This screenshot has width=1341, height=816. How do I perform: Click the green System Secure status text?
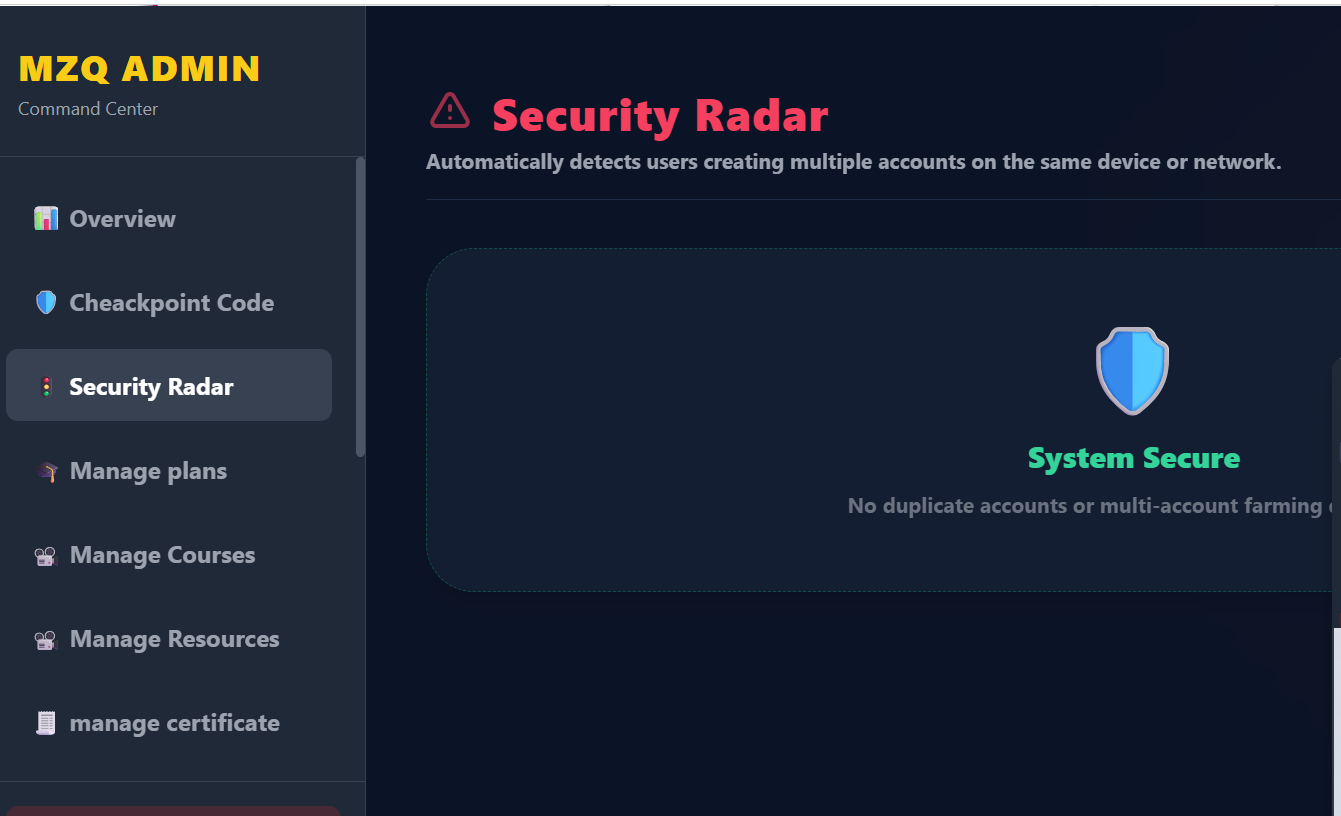pos(1133,458)
